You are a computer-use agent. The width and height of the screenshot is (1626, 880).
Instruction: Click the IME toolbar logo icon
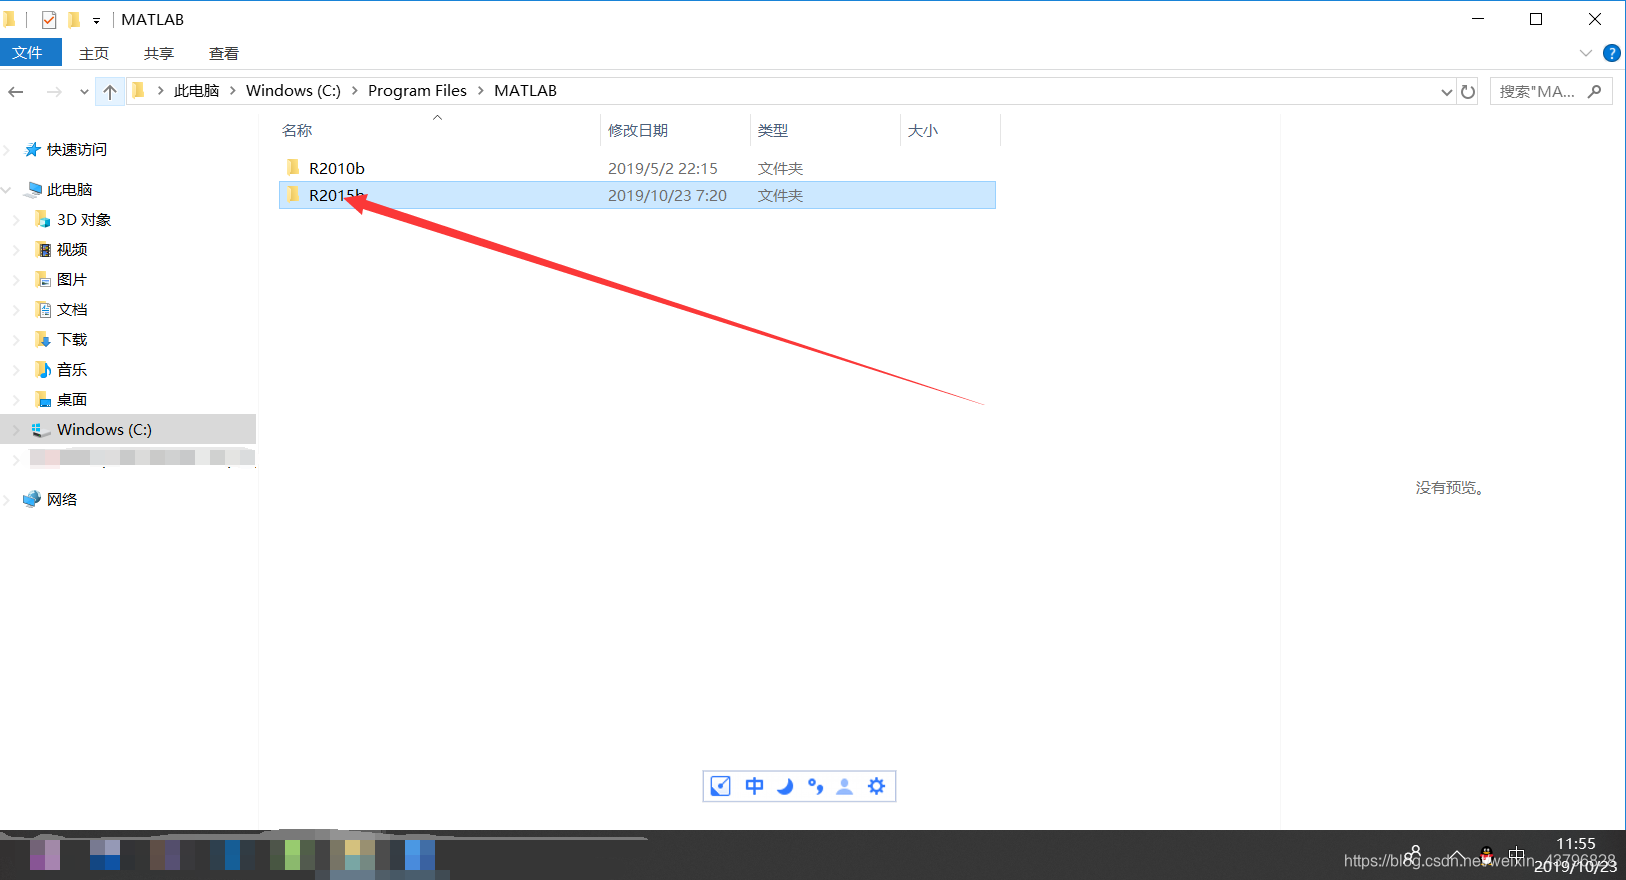click(x=721, y=787)
